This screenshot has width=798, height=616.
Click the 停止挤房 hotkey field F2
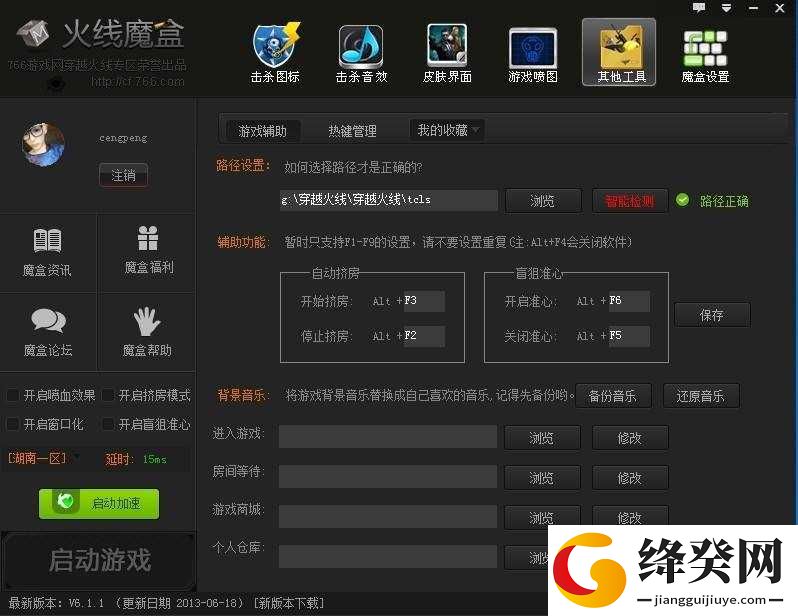pos(424,336)
